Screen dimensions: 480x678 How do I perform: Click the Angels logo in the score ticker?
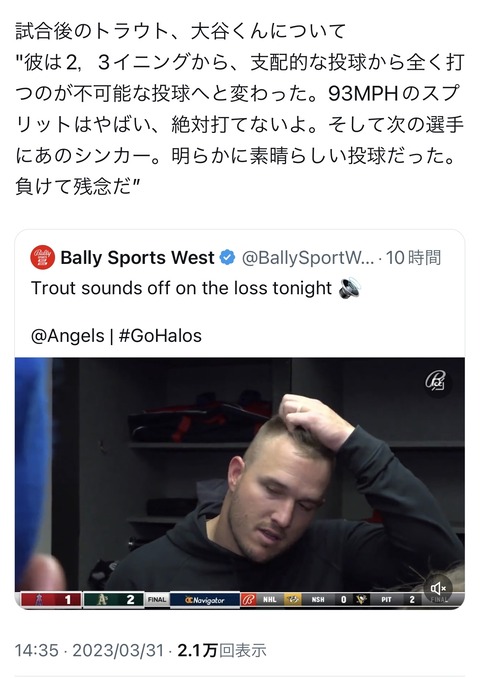[x=38, y=600]
